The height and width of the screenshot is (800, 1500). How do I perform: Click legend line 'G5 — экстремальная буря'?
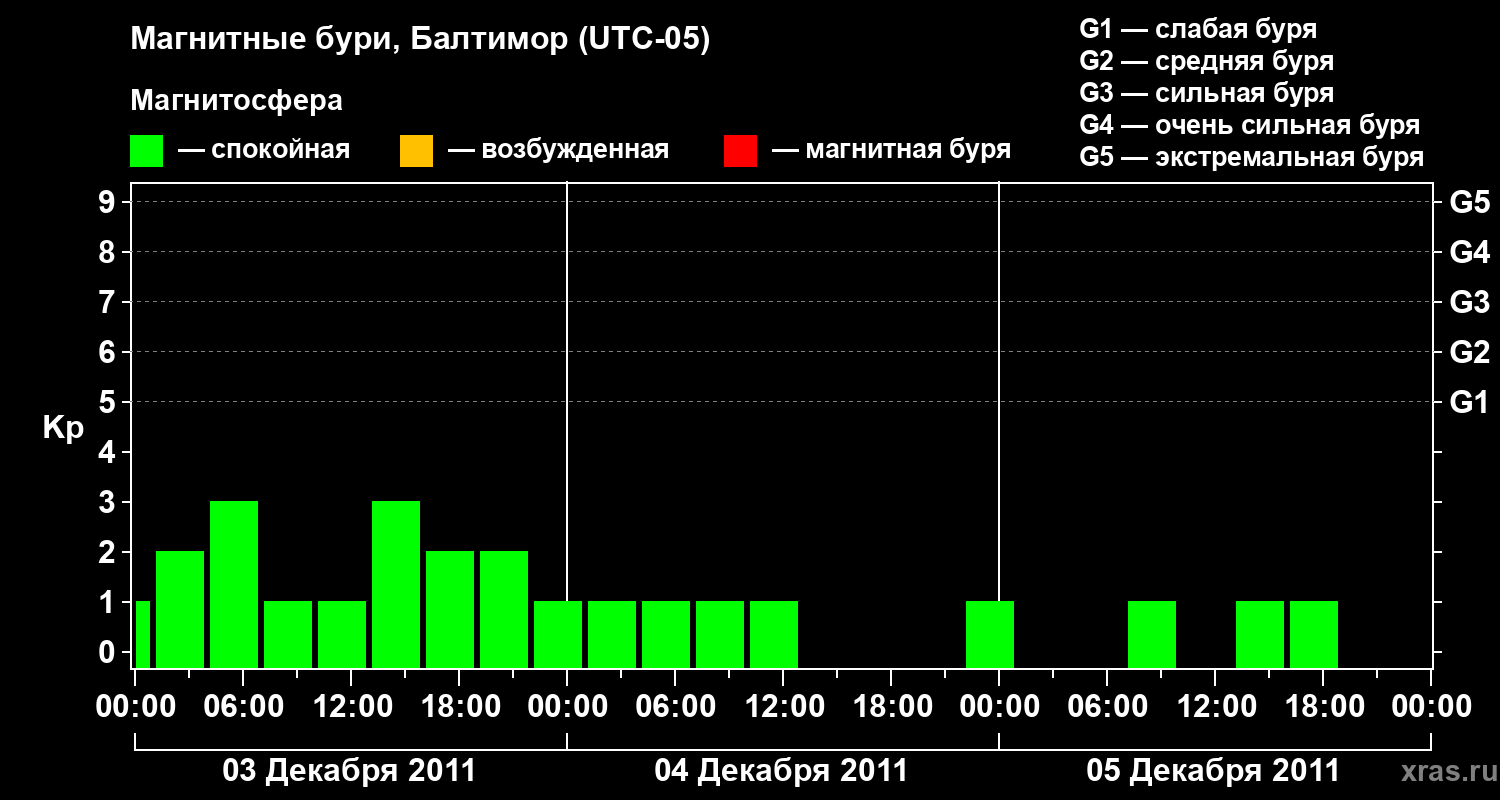tap(1251, 157)
